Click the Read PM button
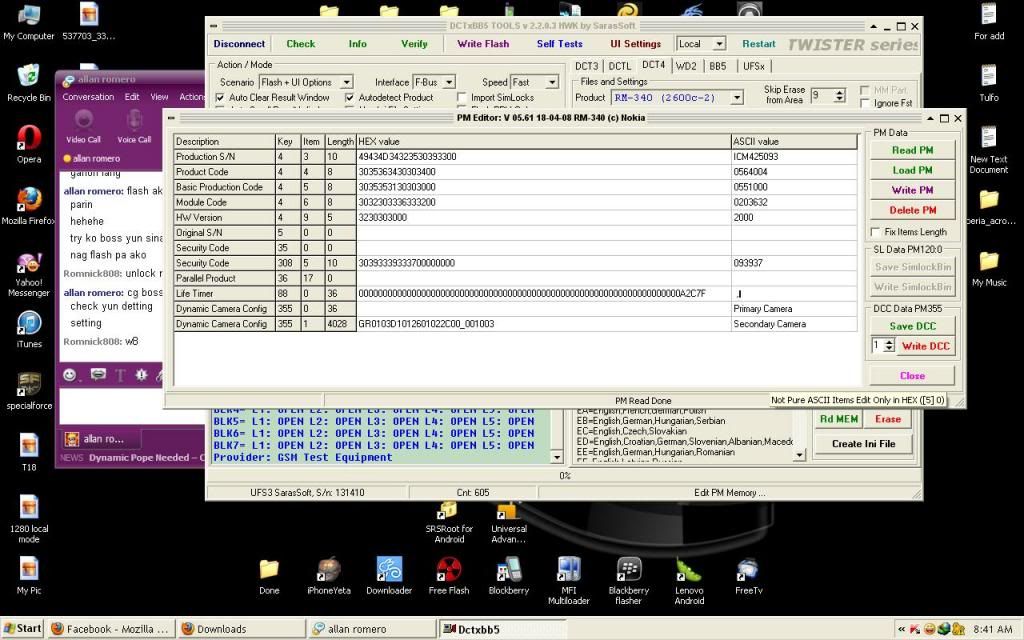Viewport: 1024px width, 640px height. [x=911, y=150]
